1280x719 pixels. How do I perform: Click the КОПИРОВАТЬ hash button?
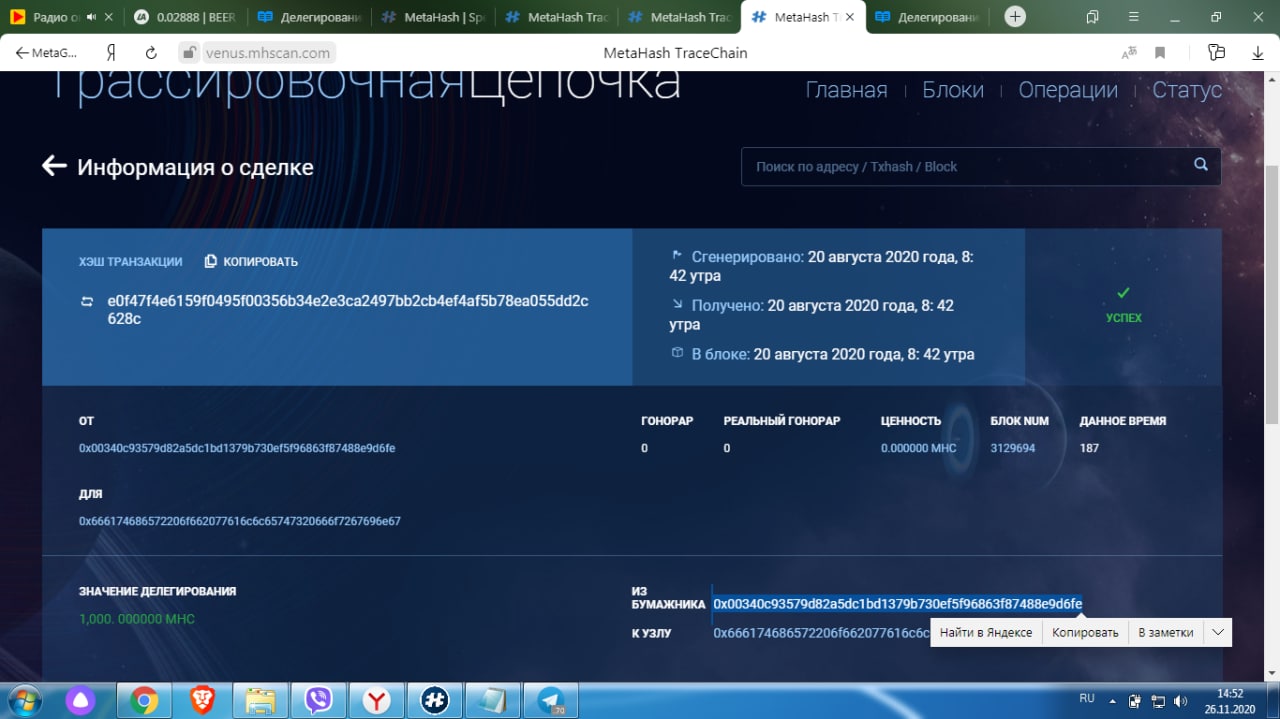(251, 261)
